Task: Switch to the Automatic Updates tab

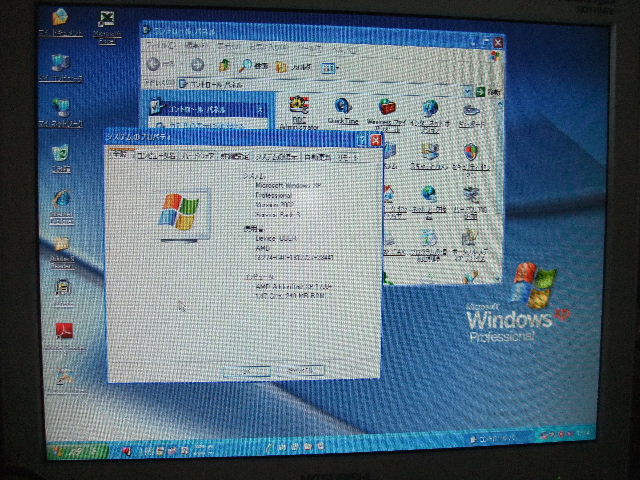Action: pyautogui.click(x=318, y=157)
